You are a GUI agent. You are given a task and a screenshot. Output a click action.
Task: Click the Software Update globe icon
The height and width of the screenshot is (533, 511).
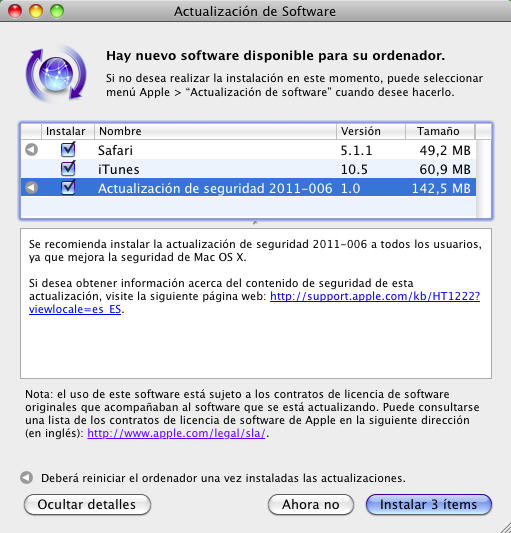tap(56, 74)
